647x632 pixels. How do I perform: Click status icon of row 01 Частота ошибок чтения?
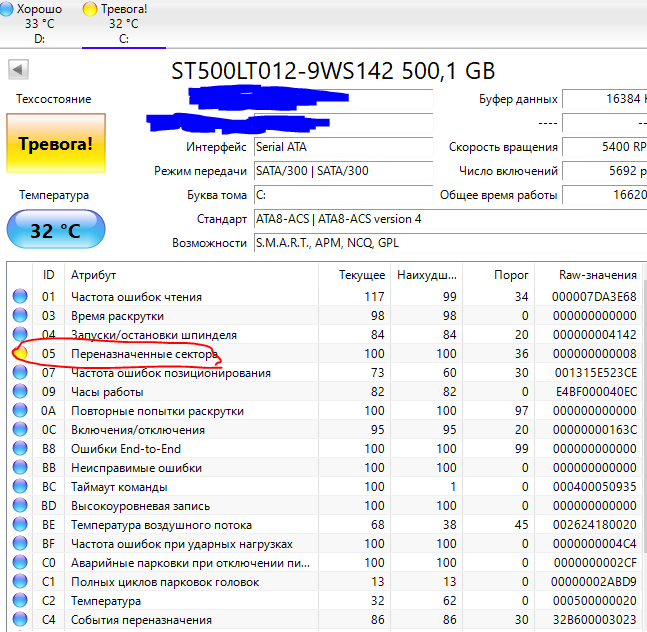pyautogui.click(x=20, y=296)
